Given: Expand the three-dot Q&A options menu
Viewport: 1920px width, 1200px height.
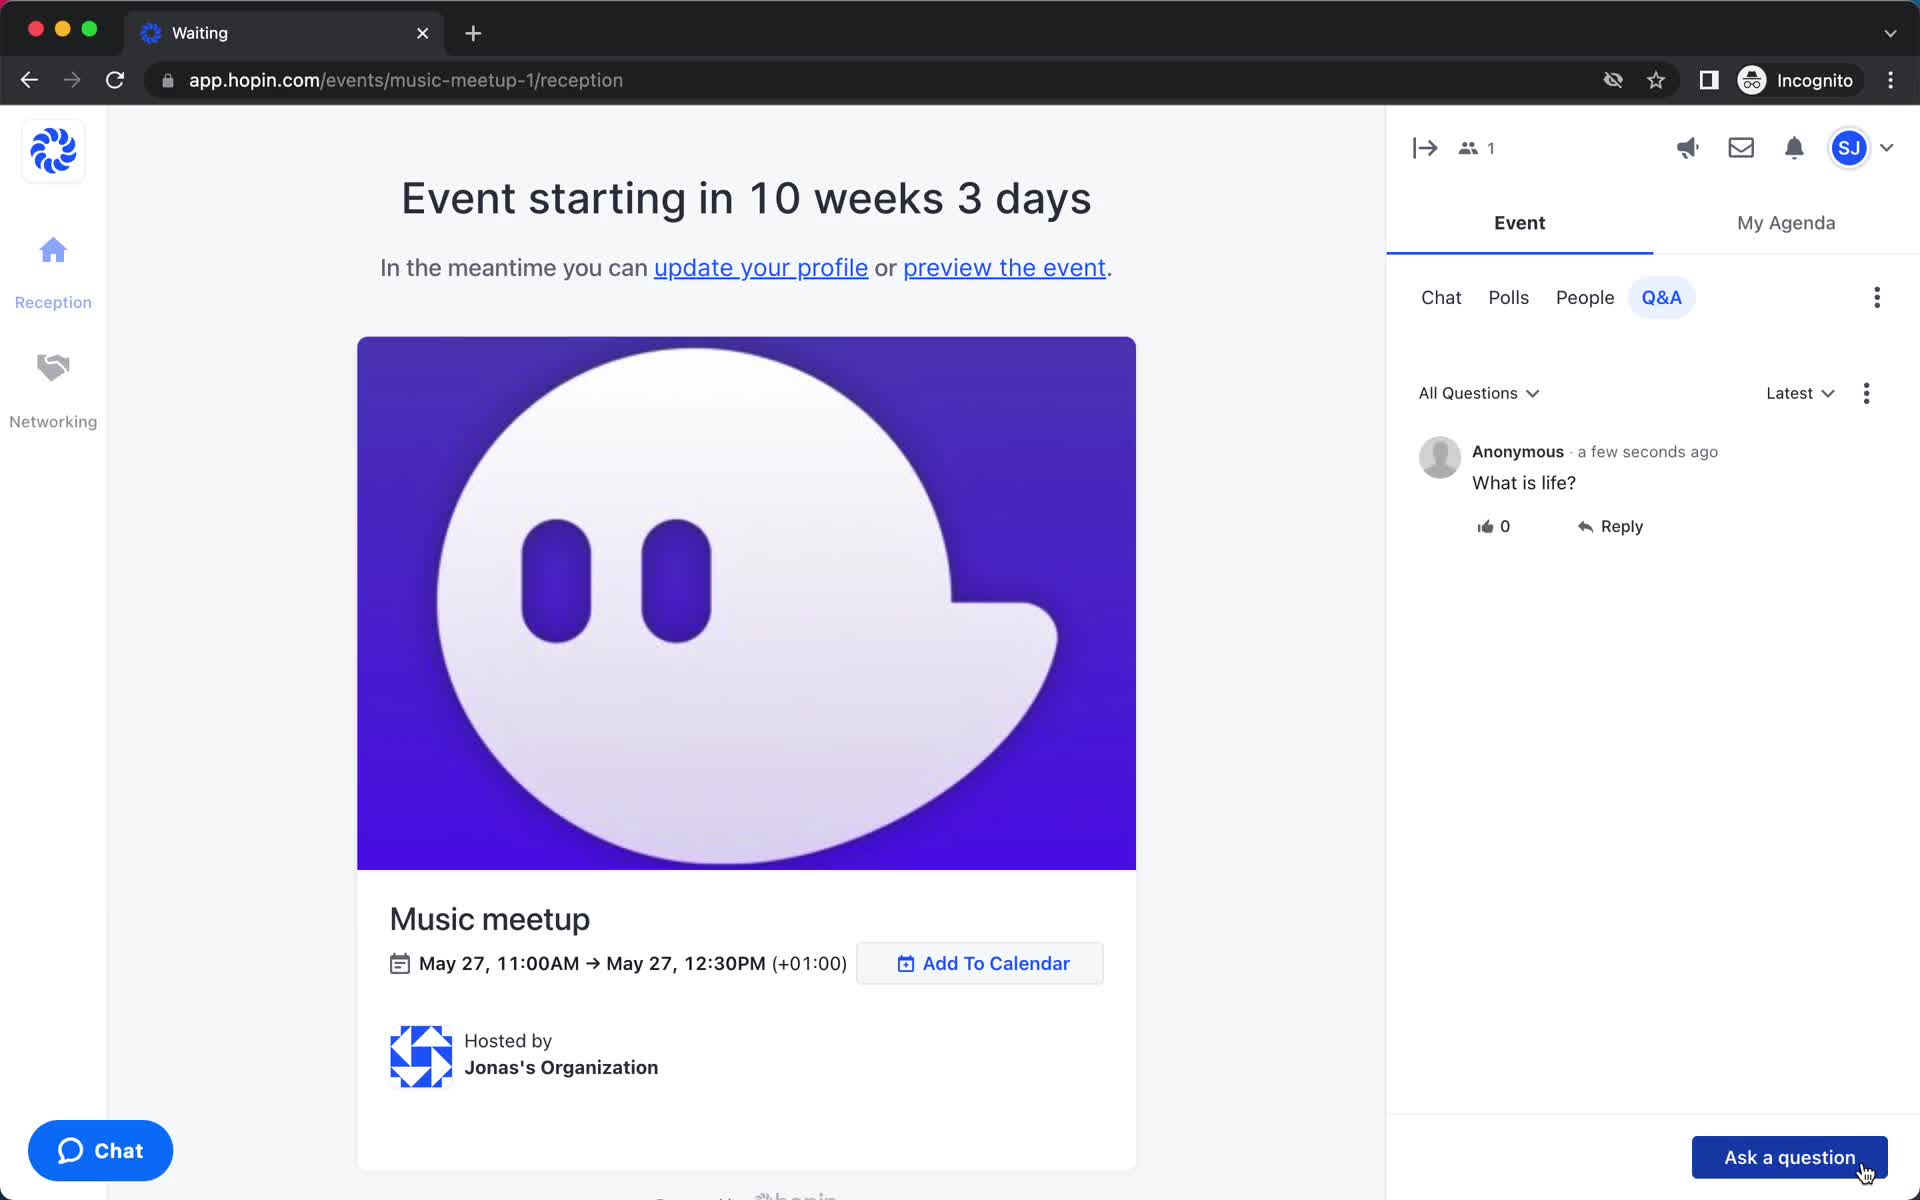Looking at the screenshot, I should (x=1867, y=393).
